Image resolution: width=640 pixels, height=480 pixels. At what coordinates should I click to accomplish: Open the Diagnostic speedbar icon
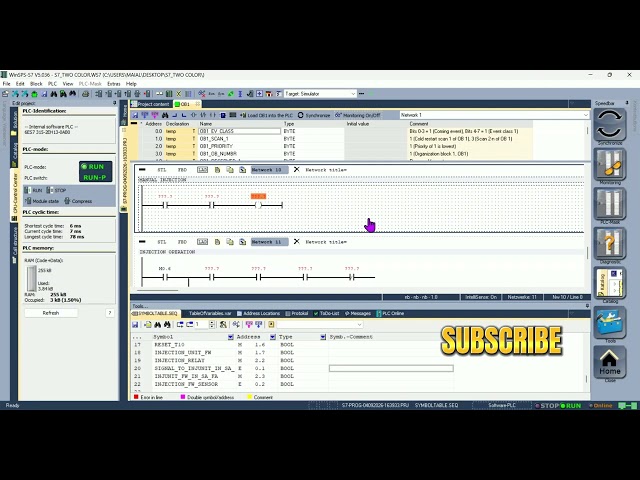609,244
